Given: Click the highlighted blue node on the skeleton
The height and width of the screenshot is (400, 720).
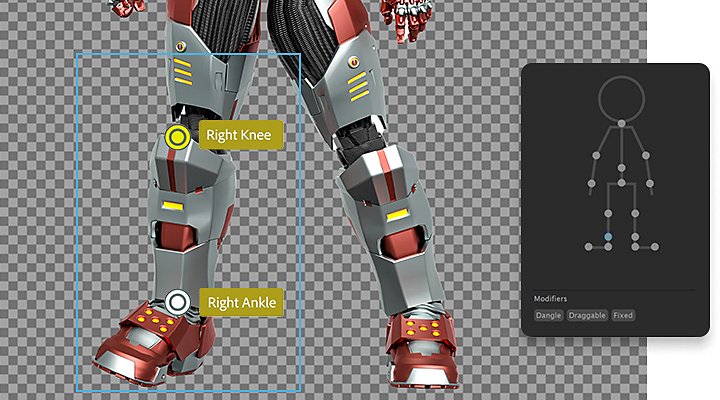Looking at the screenshot, I should pos(608,237).
